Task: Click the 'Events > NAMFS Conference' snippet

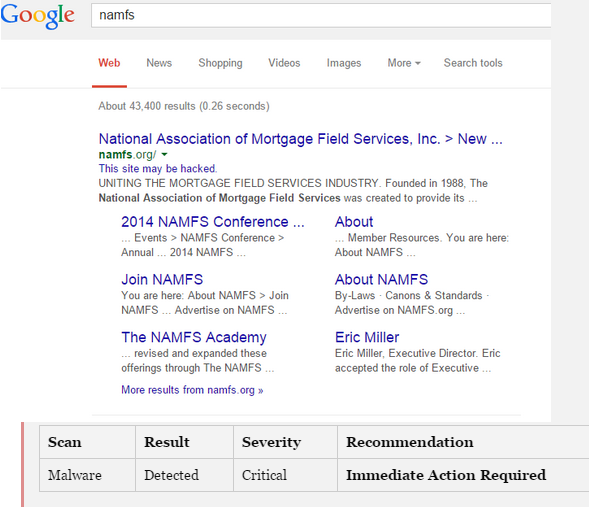Action: pos(203,245)
